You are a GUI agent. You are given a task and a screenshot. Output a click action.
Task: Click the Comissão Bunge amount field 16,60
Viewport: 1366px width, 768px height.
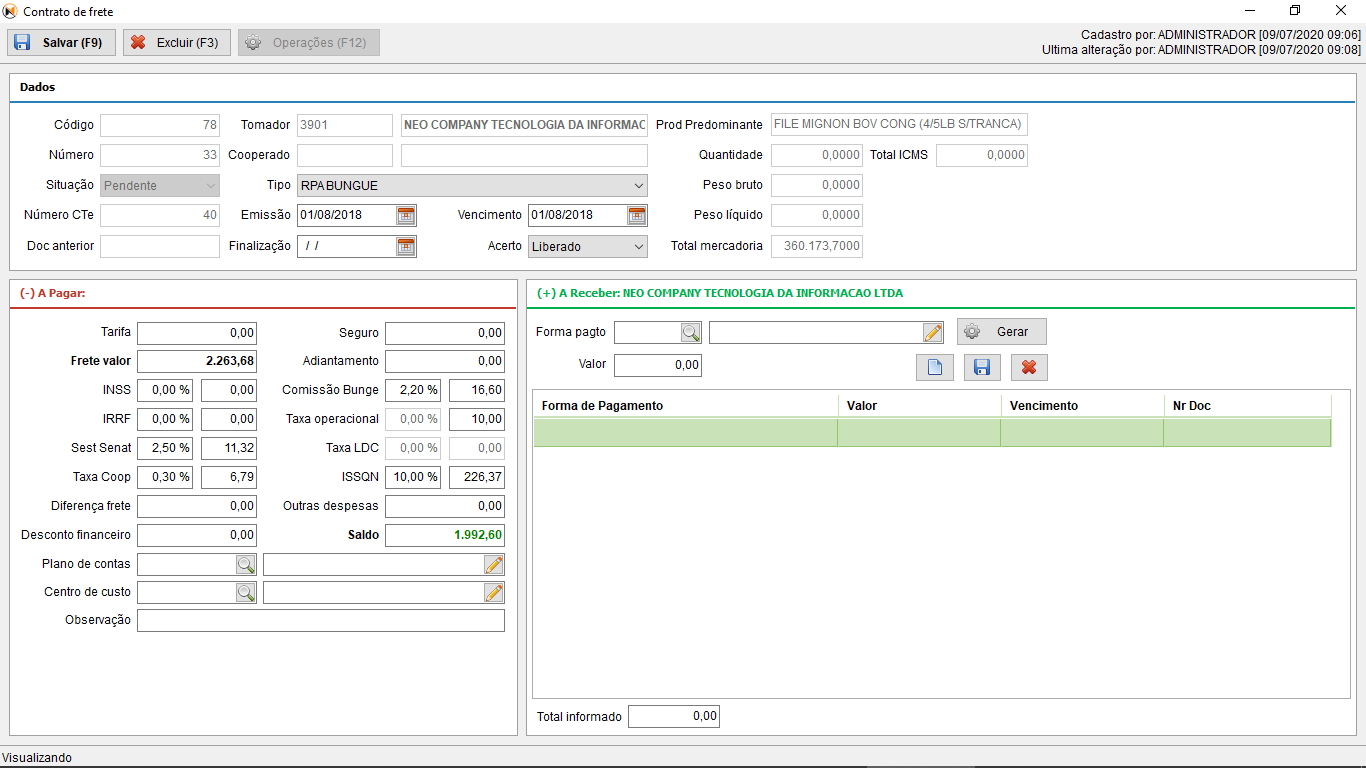click(x=477, y=390)
